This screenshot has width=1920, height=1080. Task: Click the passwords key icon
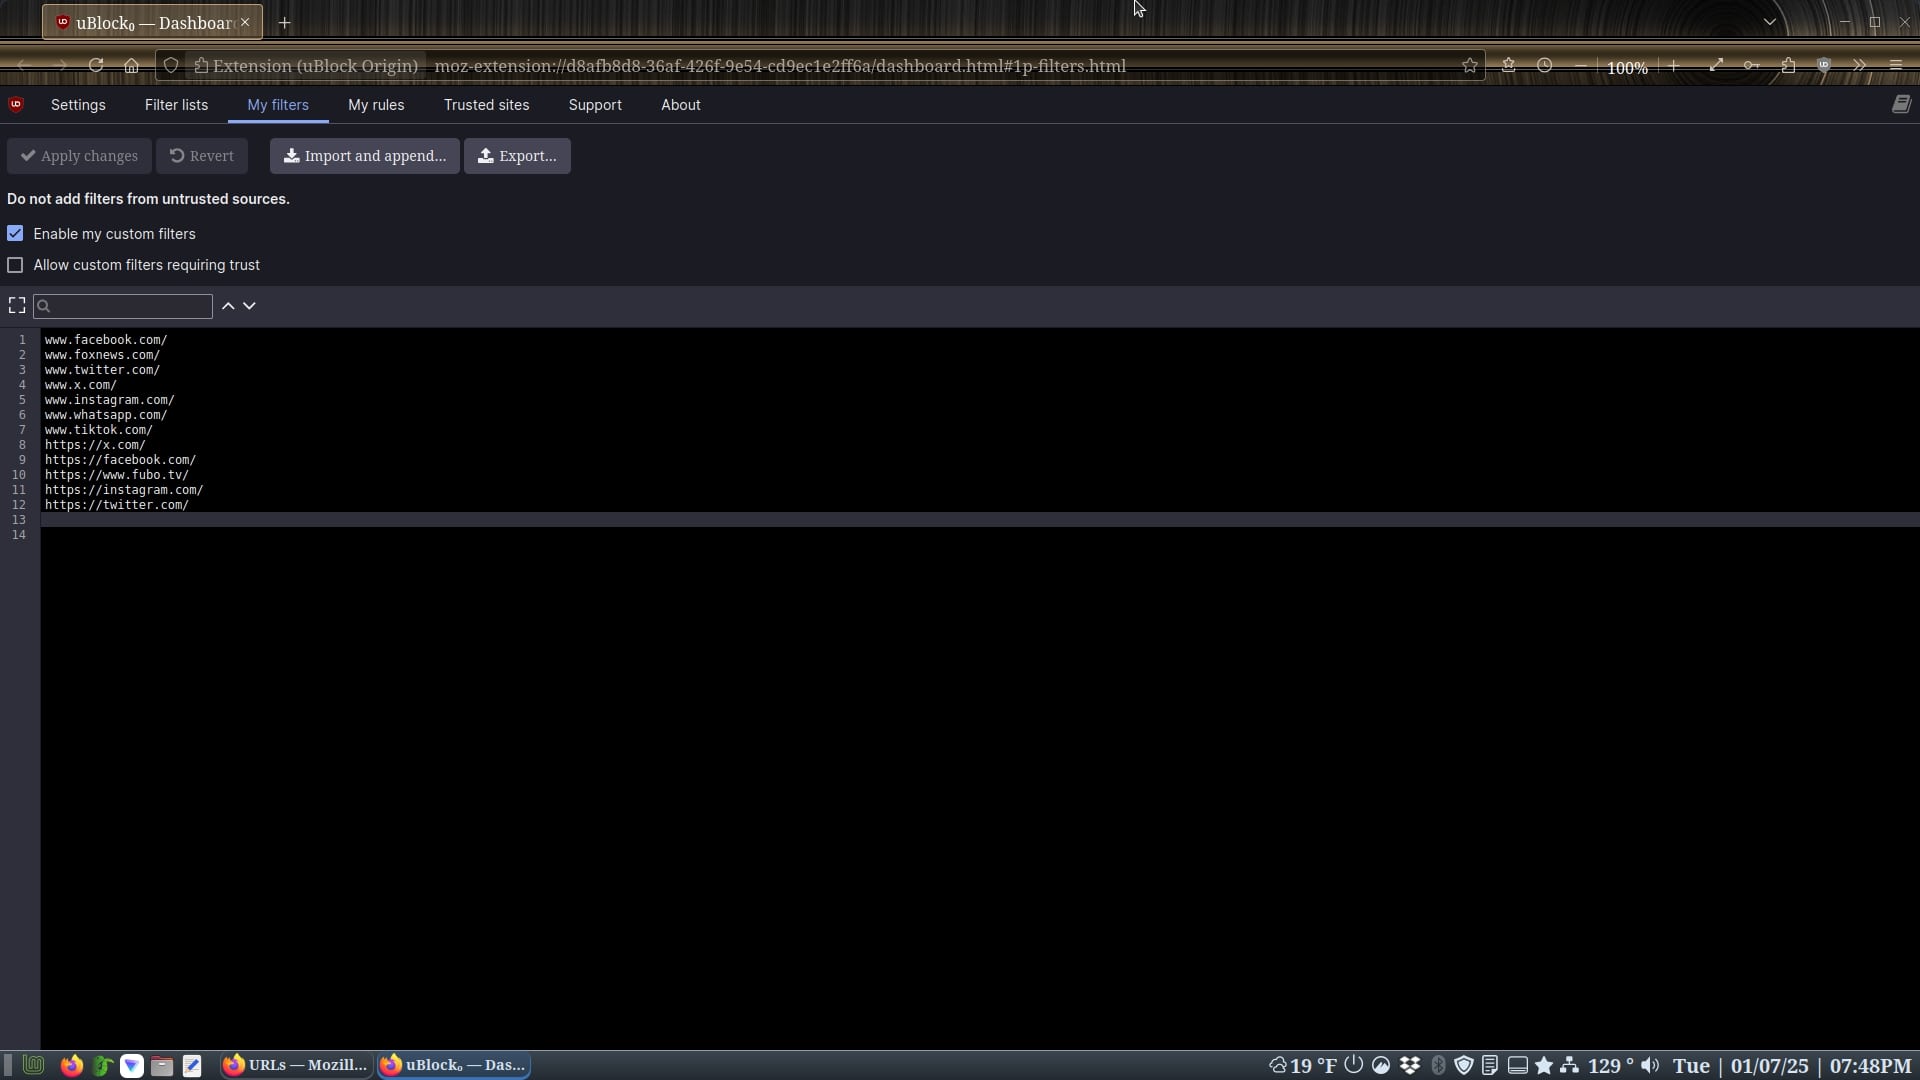click(x=1752, y=66)
